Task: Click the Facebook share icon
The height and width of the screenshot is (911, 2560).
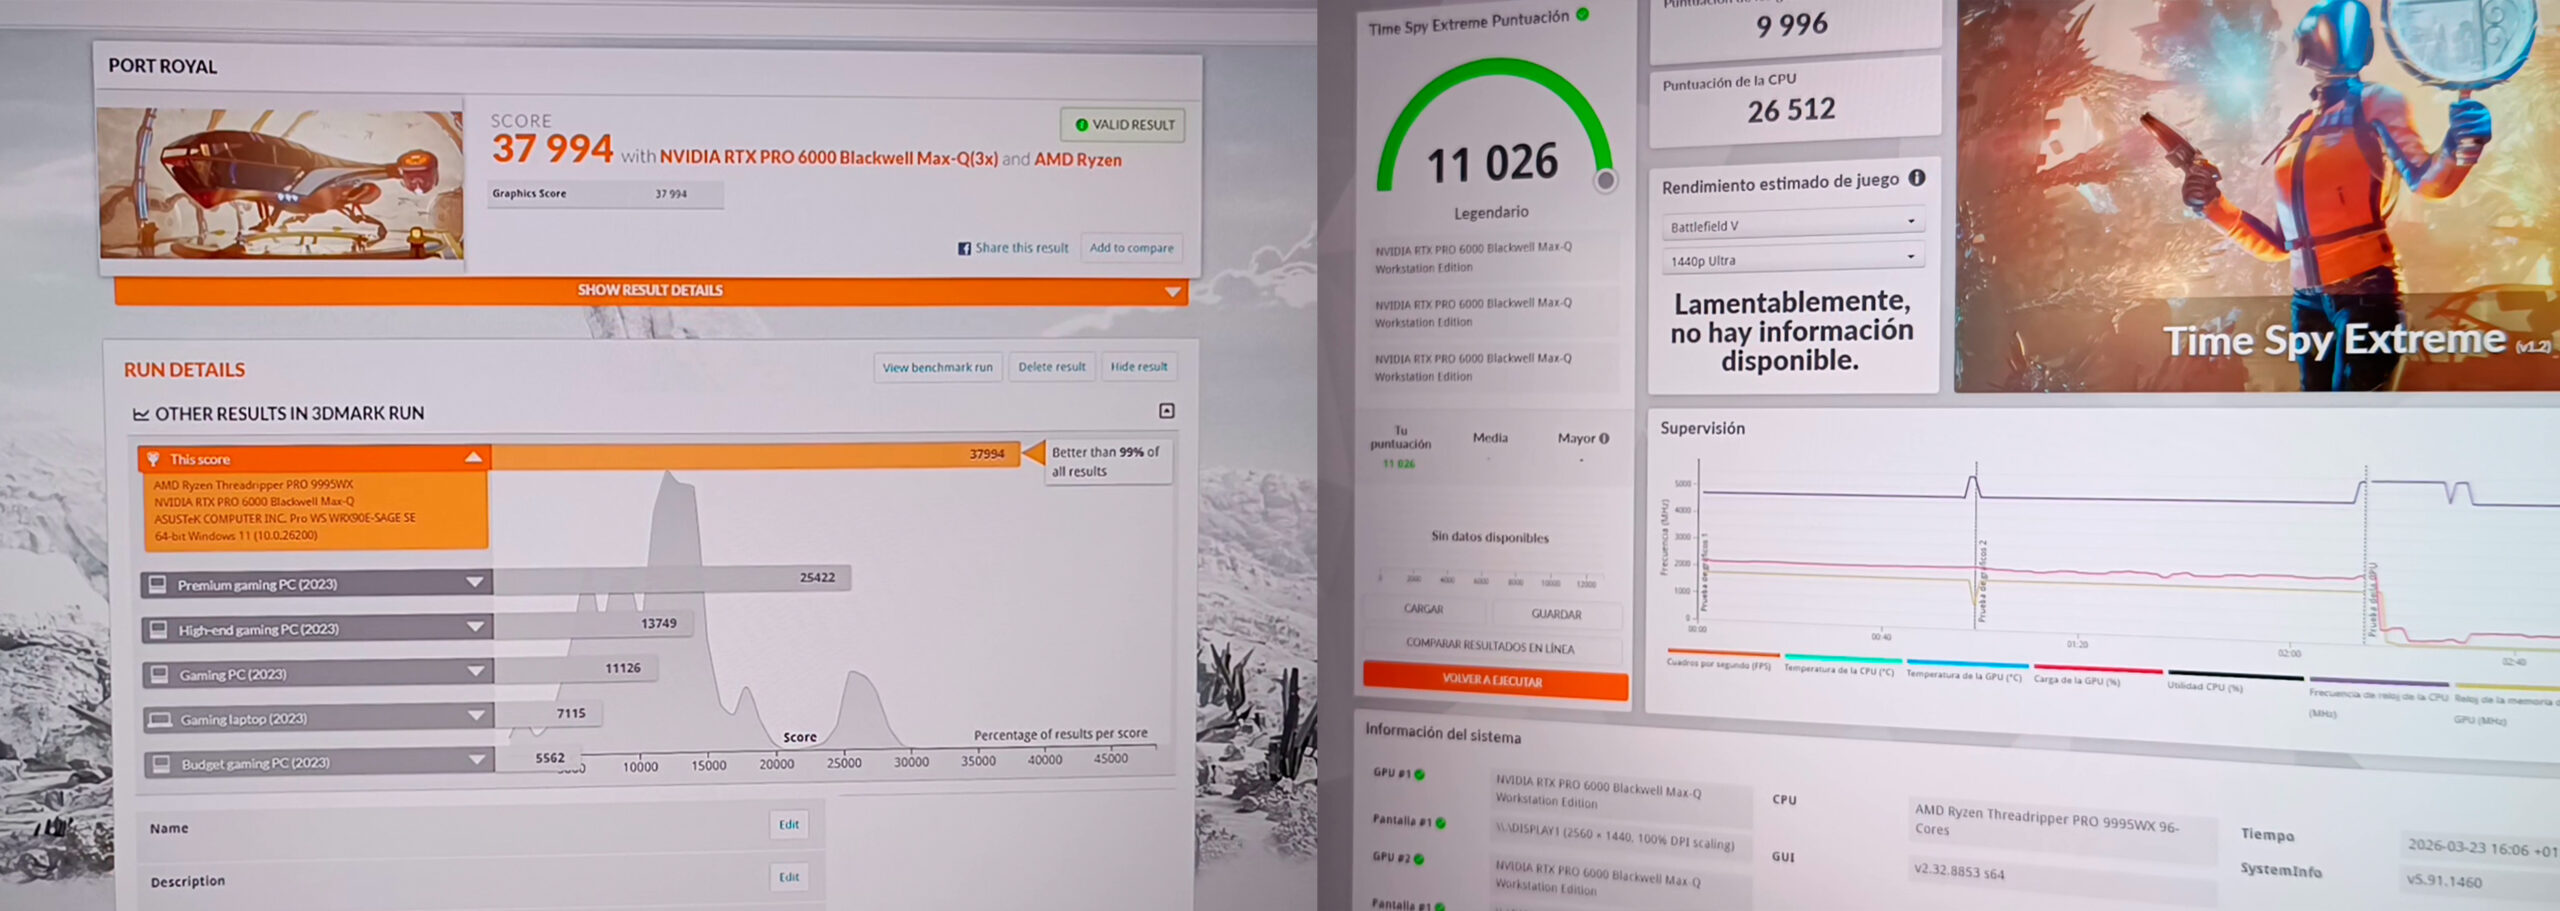Action: [x=964, y=248]
